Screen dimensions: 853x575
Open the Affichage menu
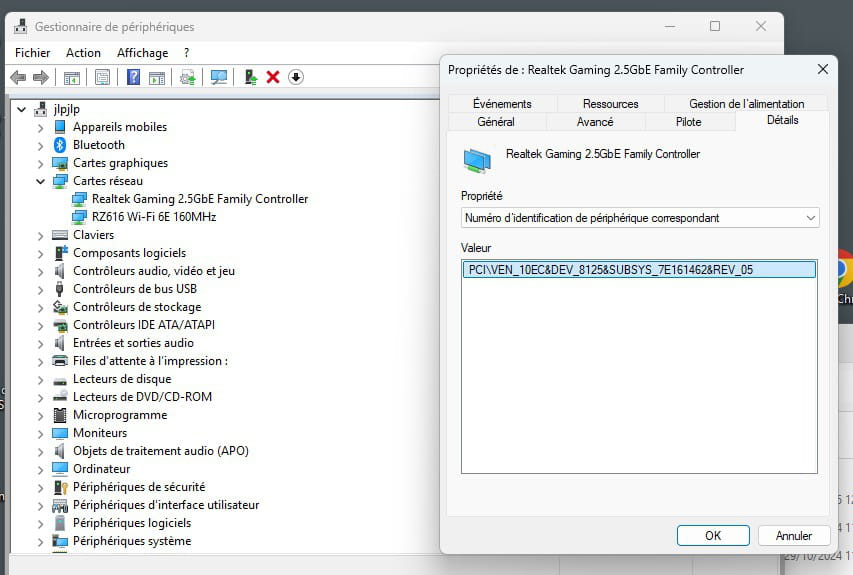click(x=142, y=53)
